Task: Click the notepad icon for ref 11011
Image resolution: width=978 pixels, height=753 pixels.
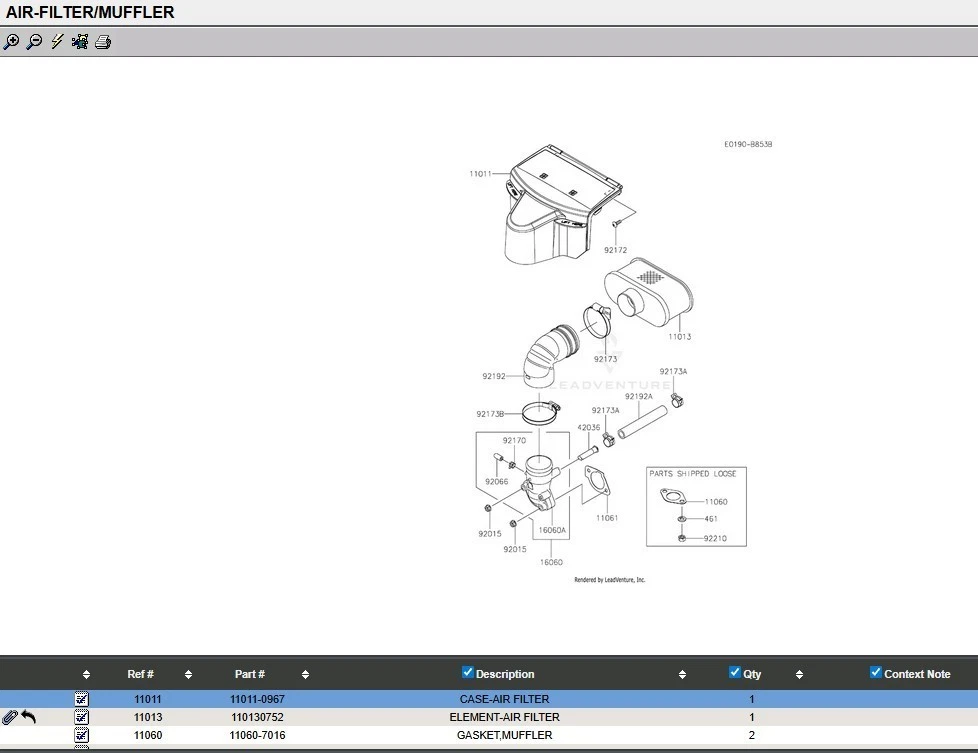Action: pos(82,699)
